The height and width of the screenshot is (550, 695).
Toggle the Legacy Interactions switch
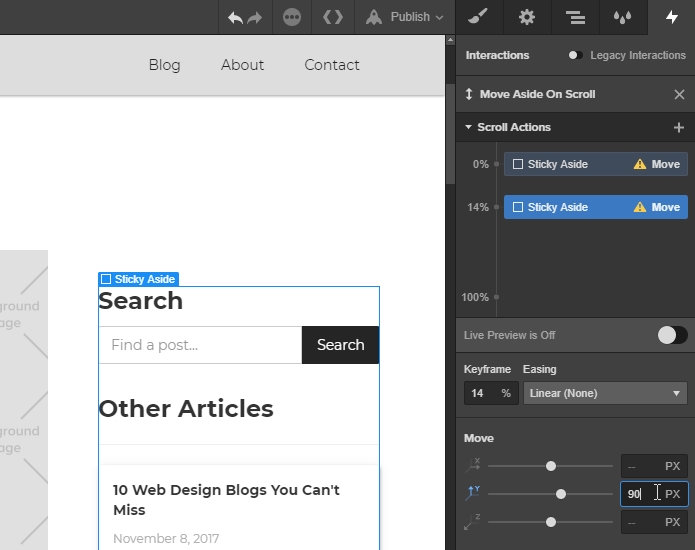click(575, 55)
